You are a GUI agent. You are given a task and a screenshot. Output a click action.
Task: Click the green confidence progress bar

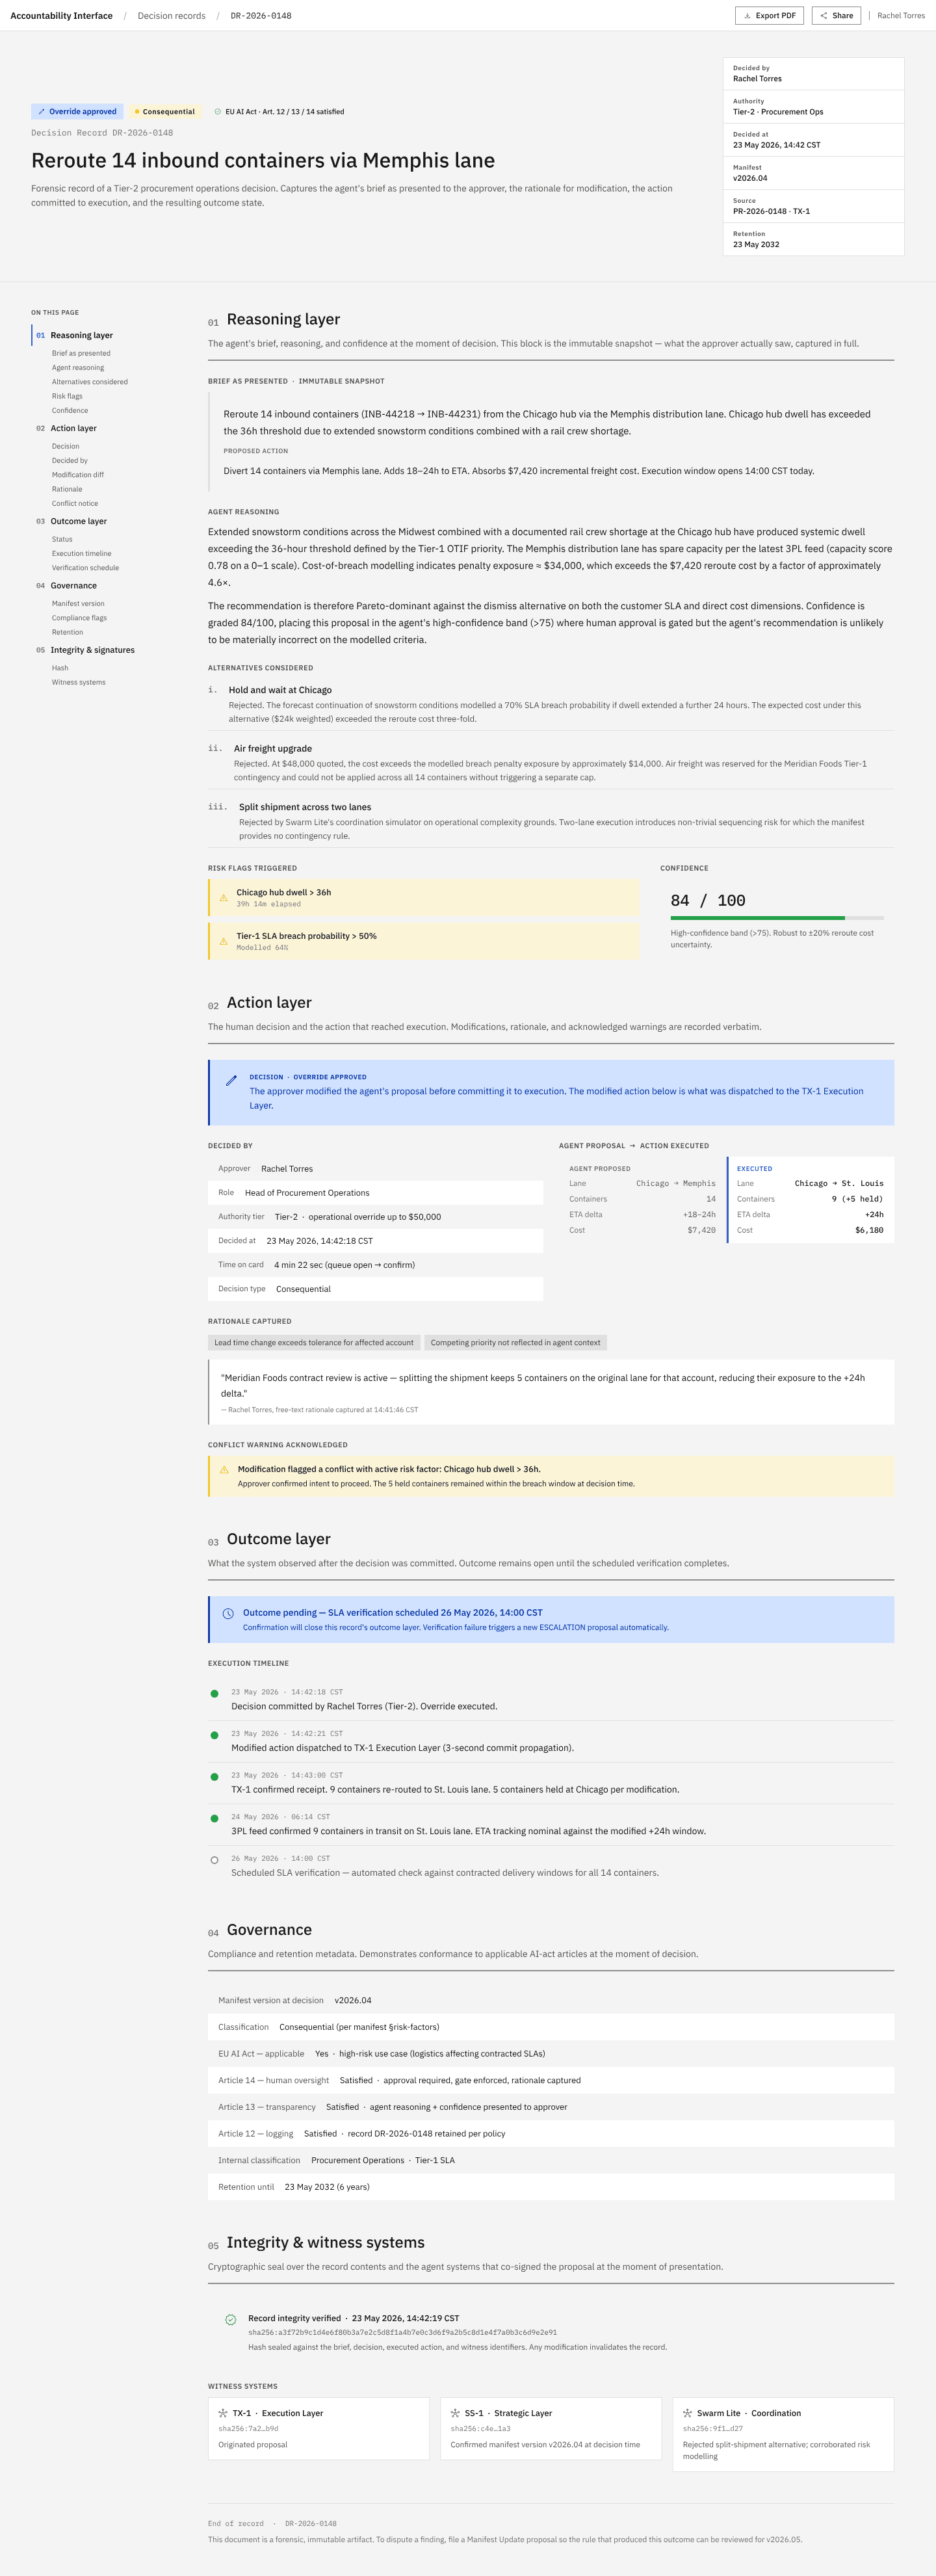[x=758, y=918]
